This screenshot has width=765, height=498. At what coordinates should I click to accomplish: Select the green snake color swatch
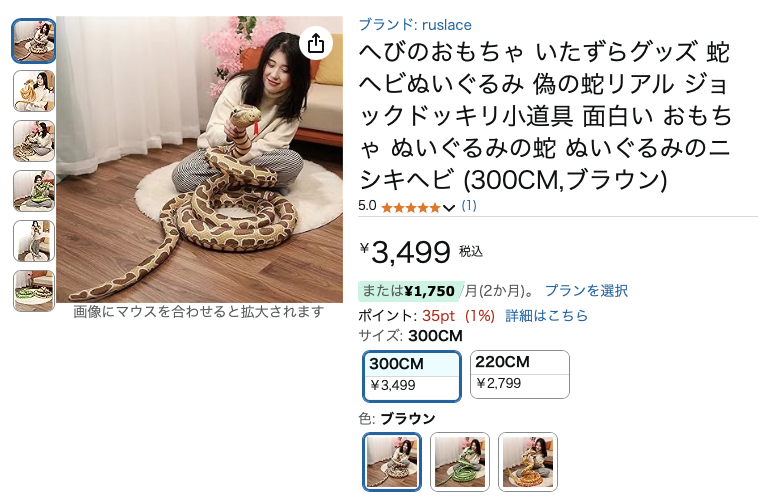tap(460, 461)
